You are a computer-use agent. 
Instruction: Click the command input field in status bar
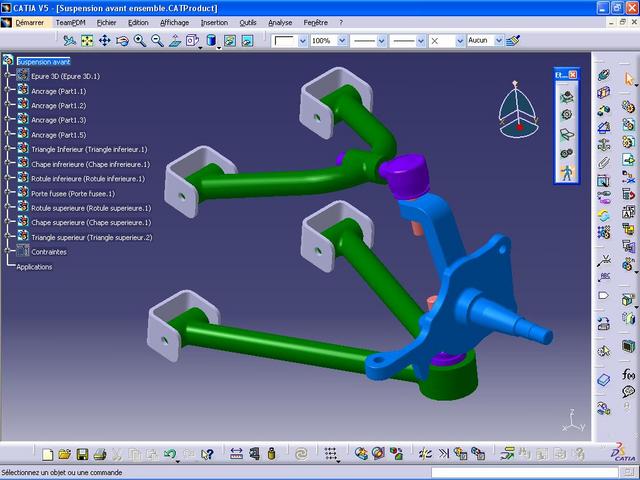[x=524, y=472]
